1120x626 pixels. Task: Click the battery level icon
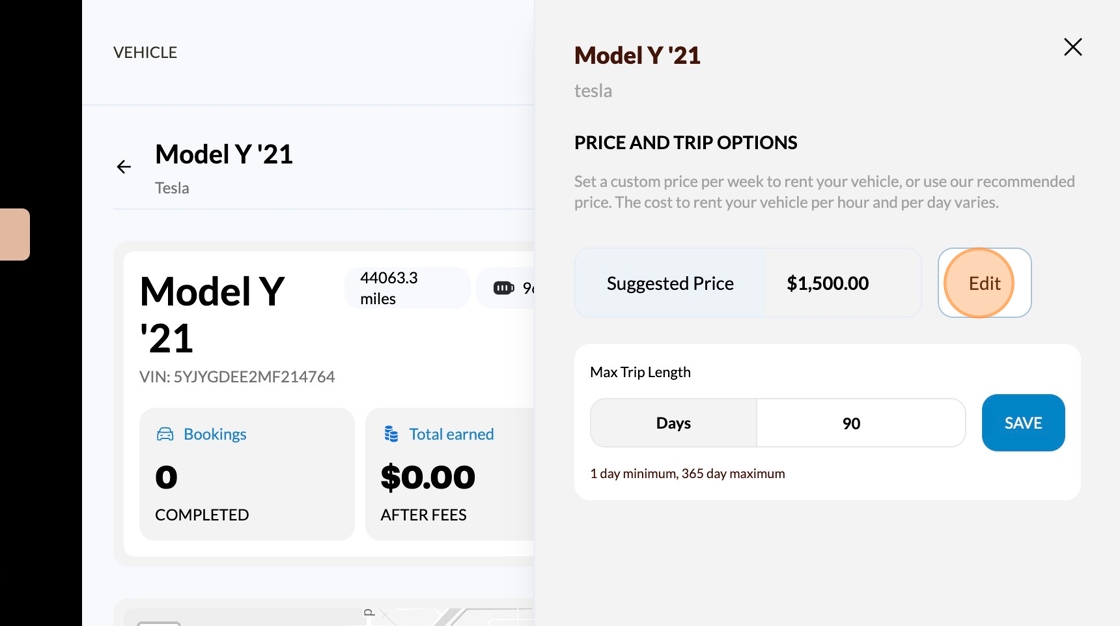coord(504,288)
